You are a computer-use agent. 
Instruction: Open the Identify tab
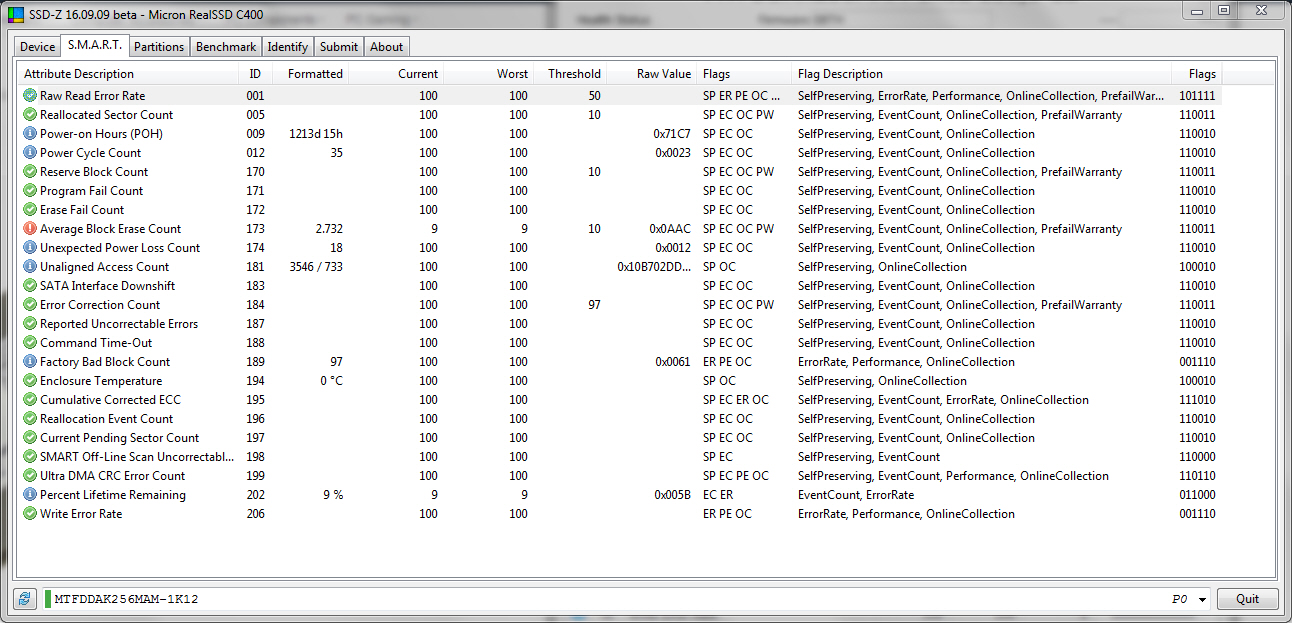coord(288,47)
